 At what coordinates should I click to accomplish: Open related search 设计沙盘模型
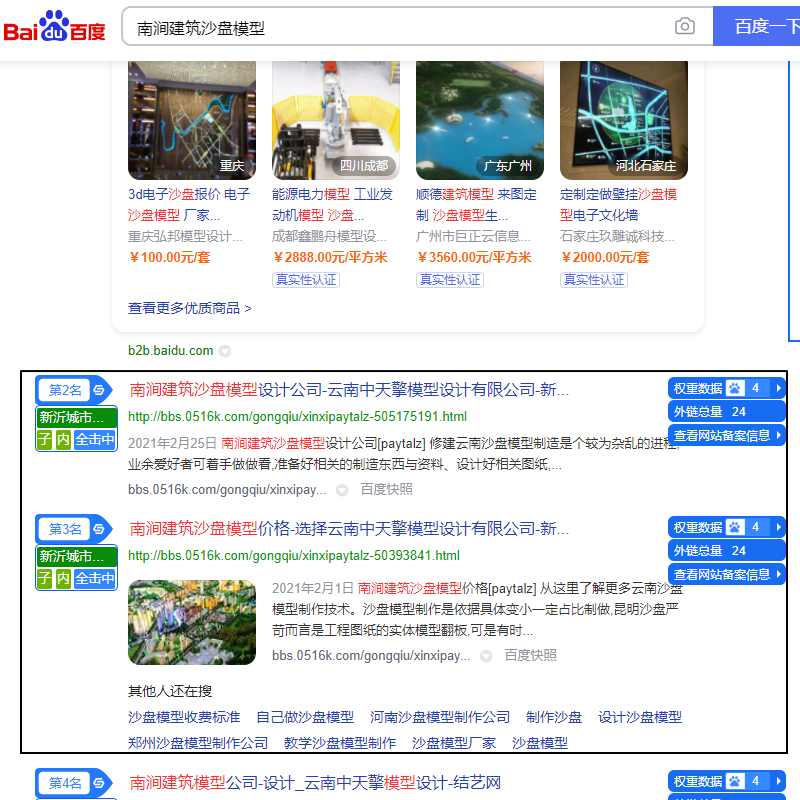pyautogui.click(x=640, y=717)
